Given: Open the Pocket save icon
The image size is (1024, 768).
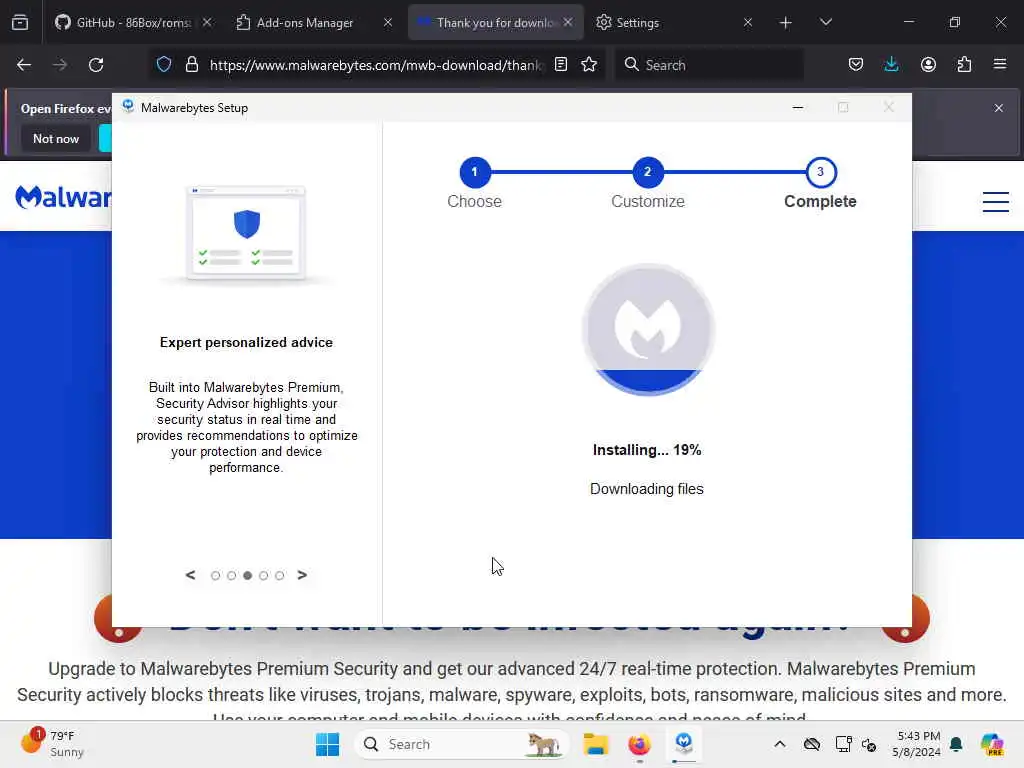Looking at the screenshot, I should point(856,64).
